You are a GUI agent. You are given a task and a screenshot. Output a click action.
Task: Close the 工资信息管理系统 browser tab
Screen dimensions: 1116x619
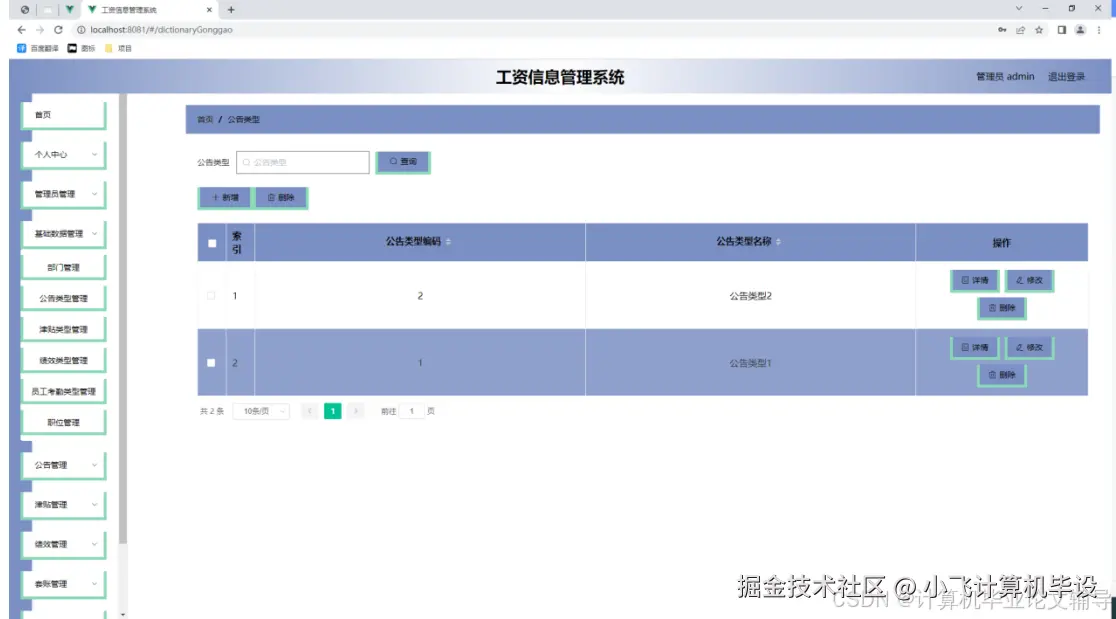(209, 10)
